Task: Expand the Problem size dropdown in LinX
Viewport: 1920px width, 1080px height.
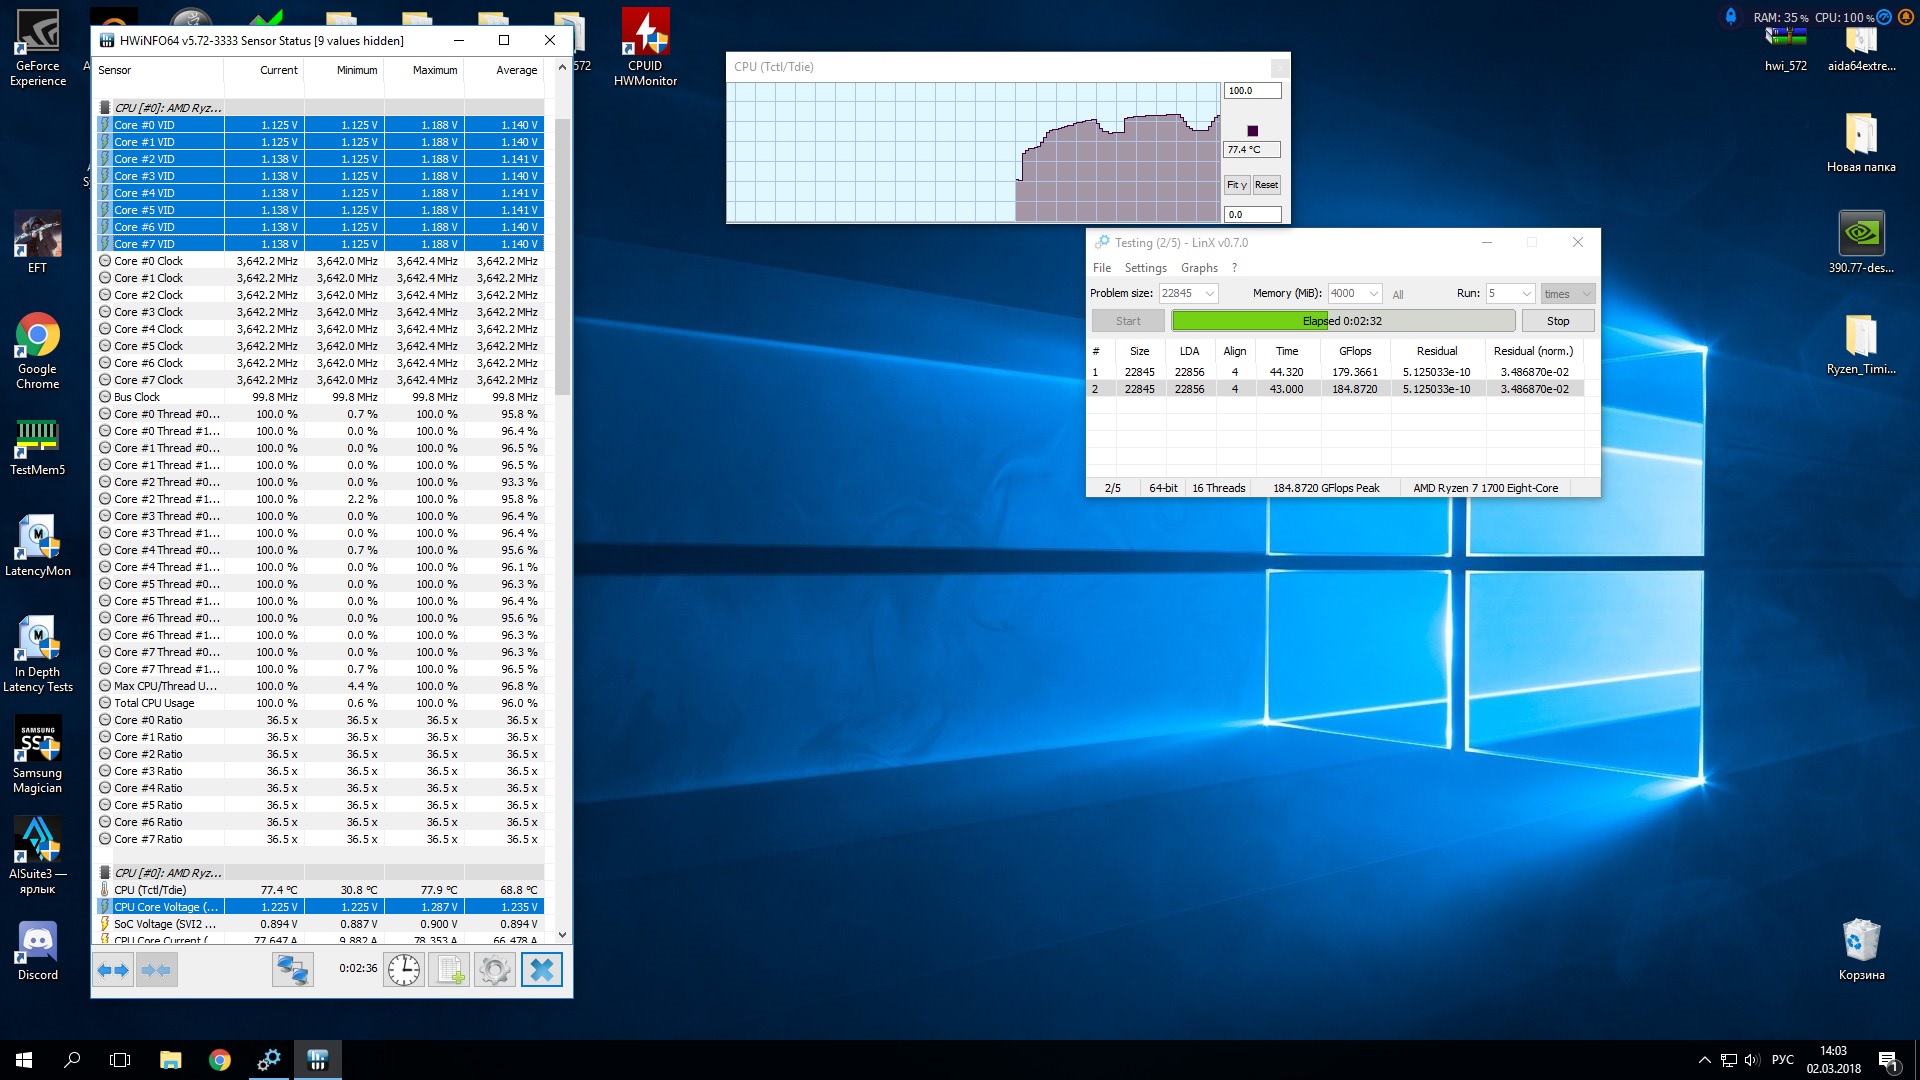Action: click(x=1210, y=294)
